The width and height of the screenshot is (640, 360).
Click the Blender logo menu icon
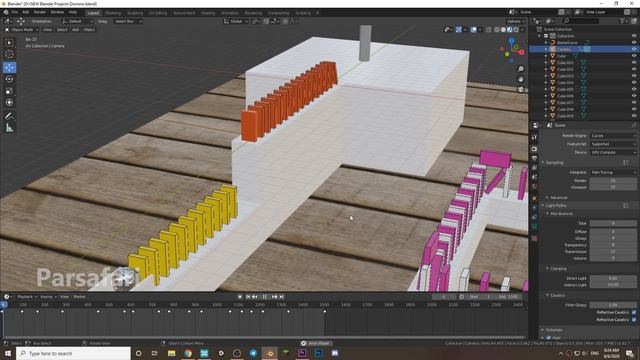(6, 12)
